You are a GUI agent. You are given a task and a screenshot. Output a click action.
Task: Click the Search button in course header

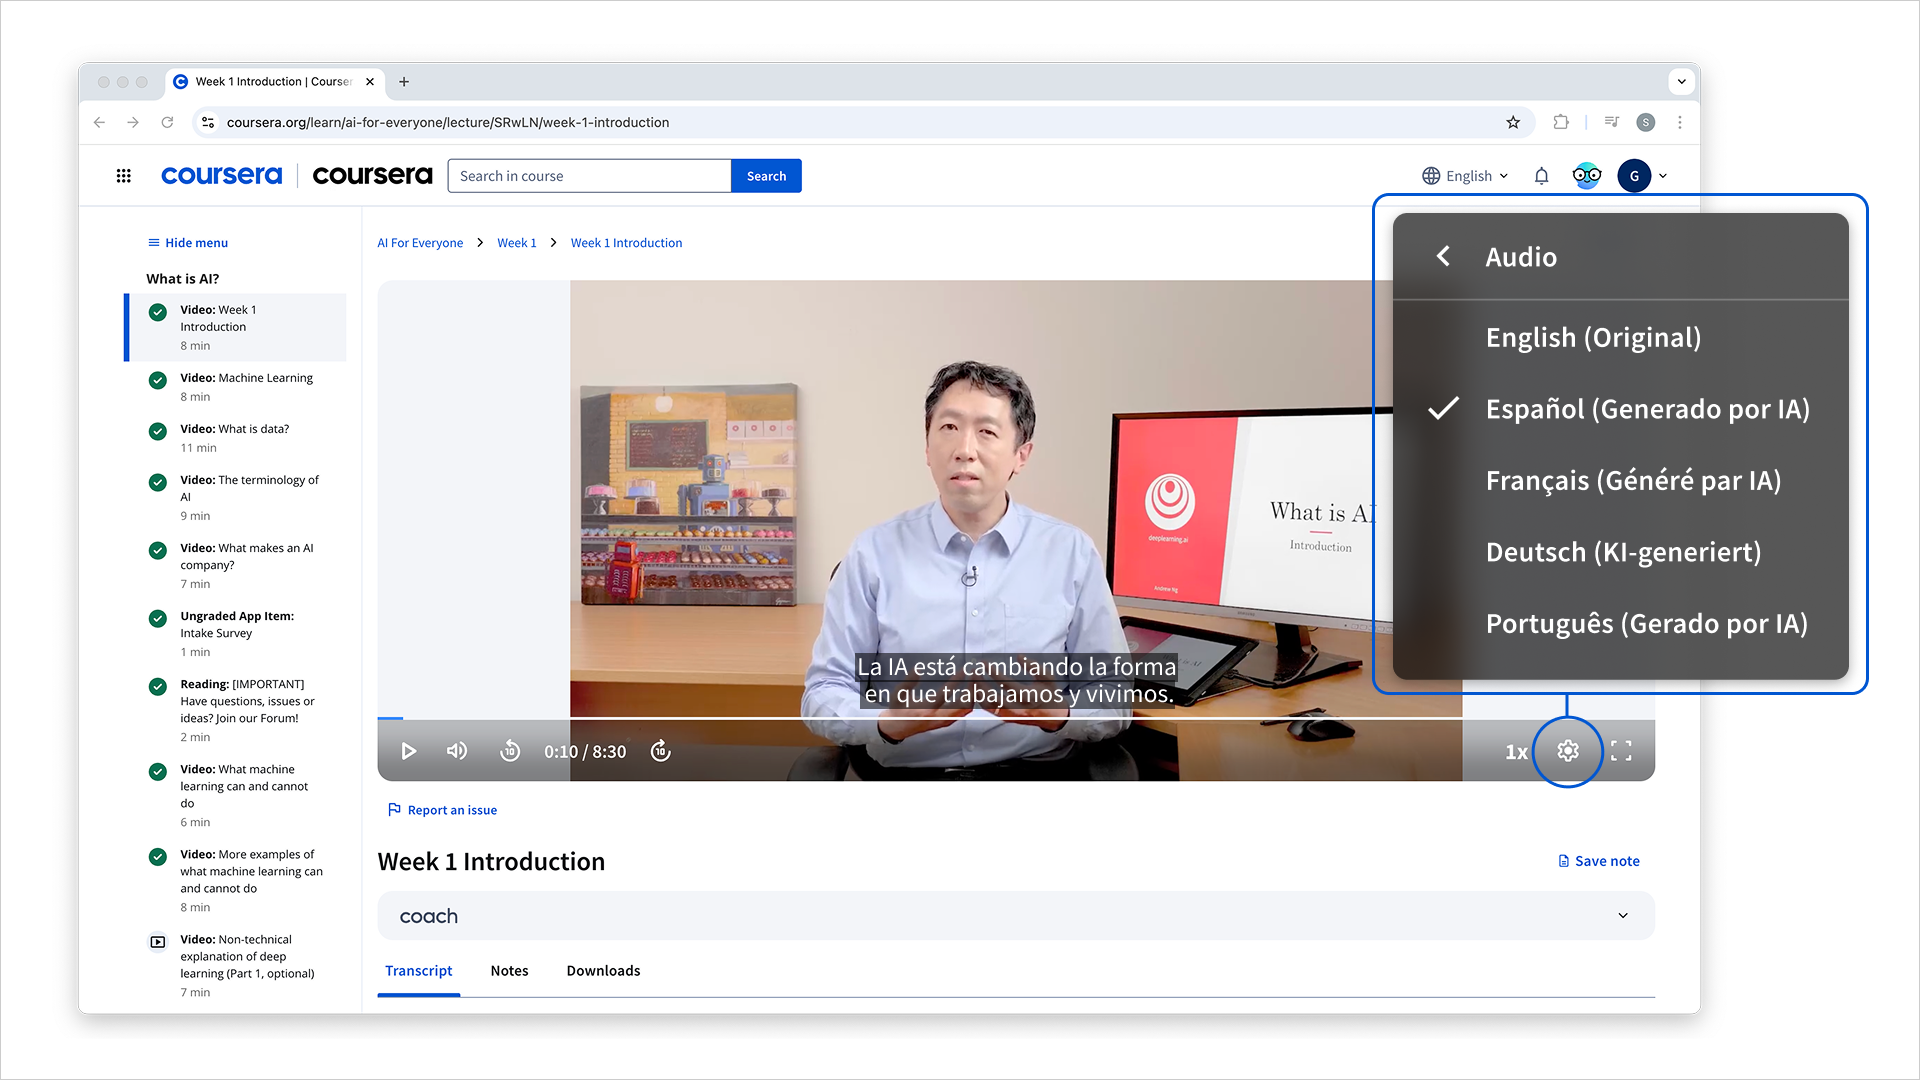pyautogui.click(x=766, y=175)
